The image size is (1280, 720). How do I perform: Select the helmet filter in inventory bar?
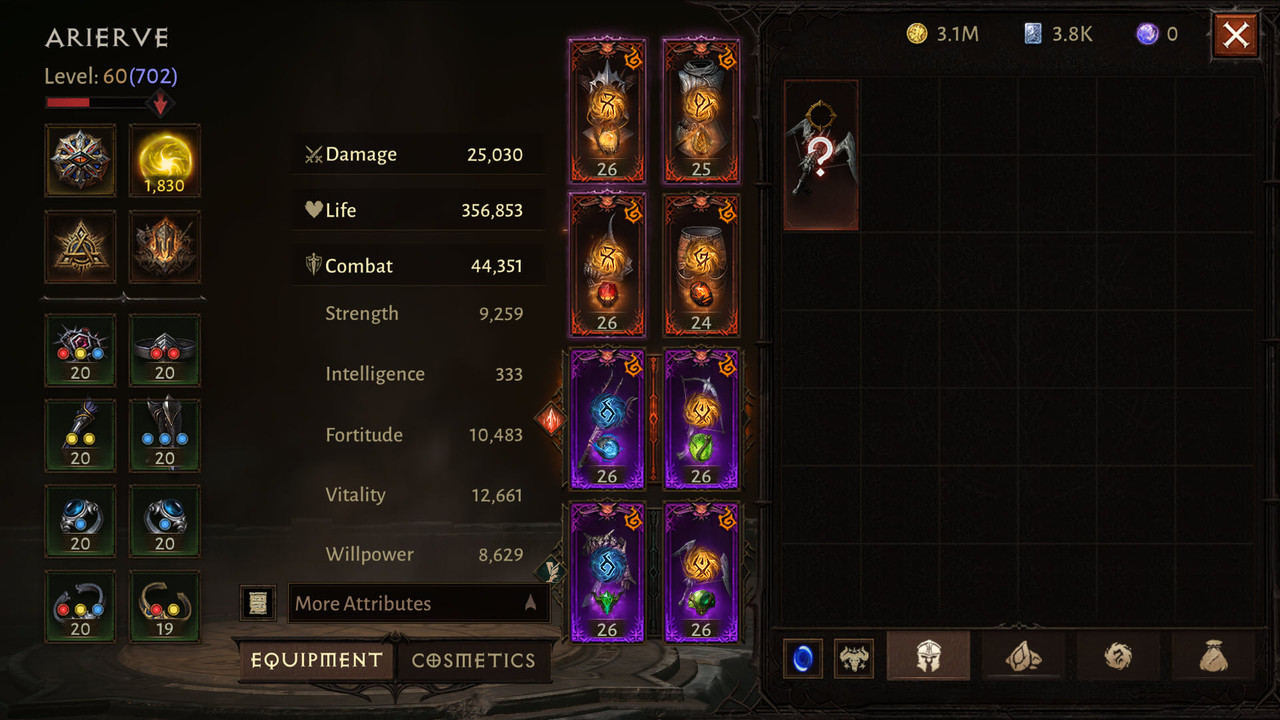928,656
